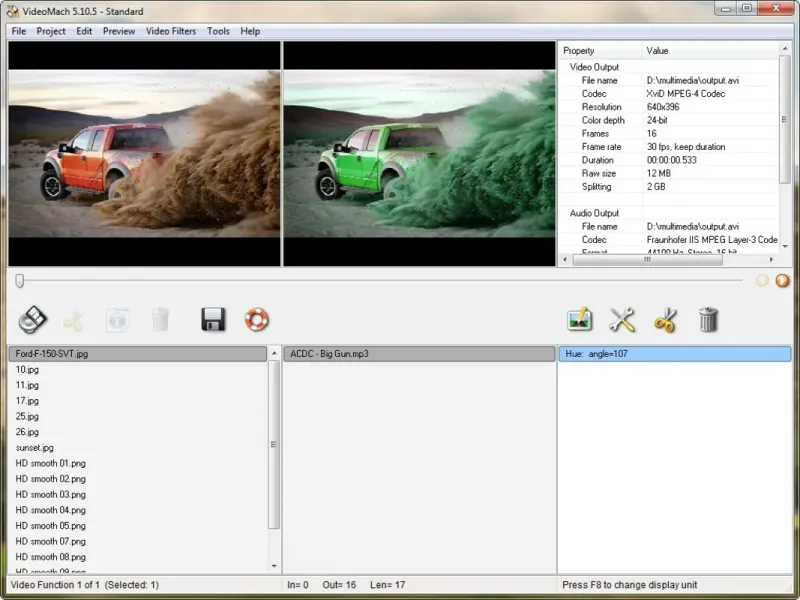Screen dimensions: 800x600
Task: Click the add video filter picture icon
Action: (579, 319)
